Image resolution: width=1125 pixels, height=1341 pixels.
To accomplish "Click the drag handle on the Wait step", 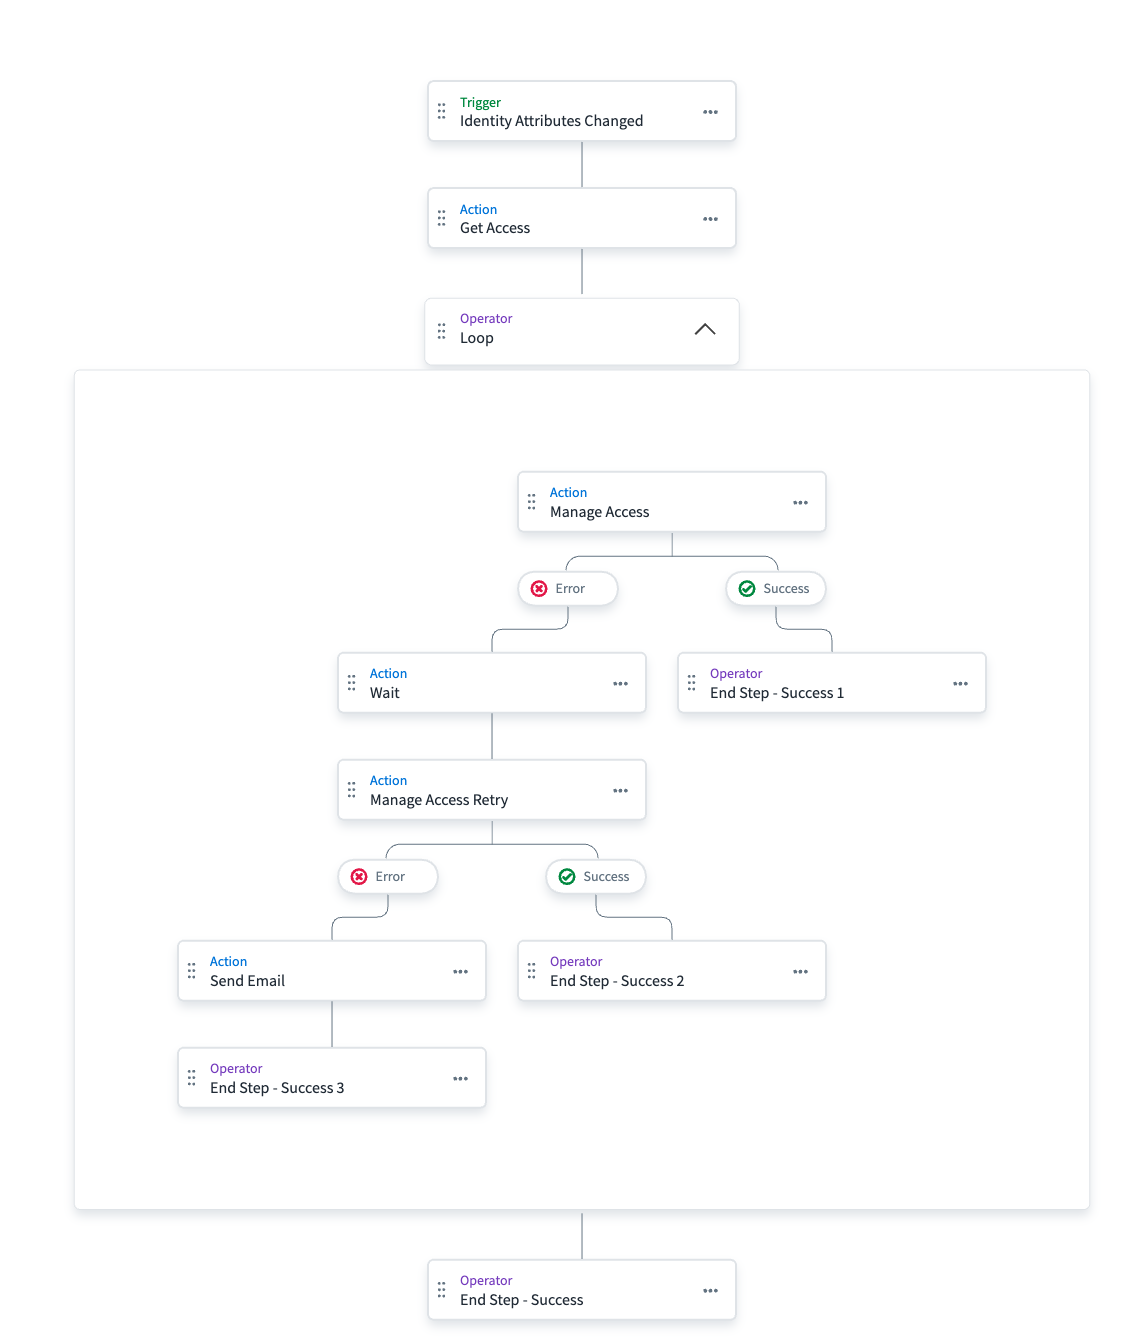I will tap(352, 683).
